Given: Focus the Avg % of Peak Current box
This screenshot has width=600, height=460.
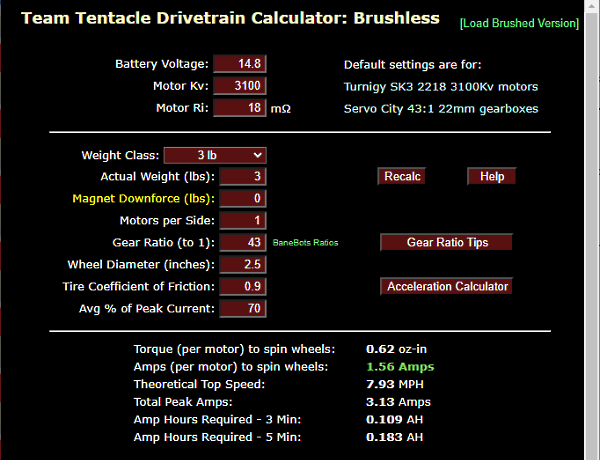Looking at the screenshot, I should click(242, 309).
